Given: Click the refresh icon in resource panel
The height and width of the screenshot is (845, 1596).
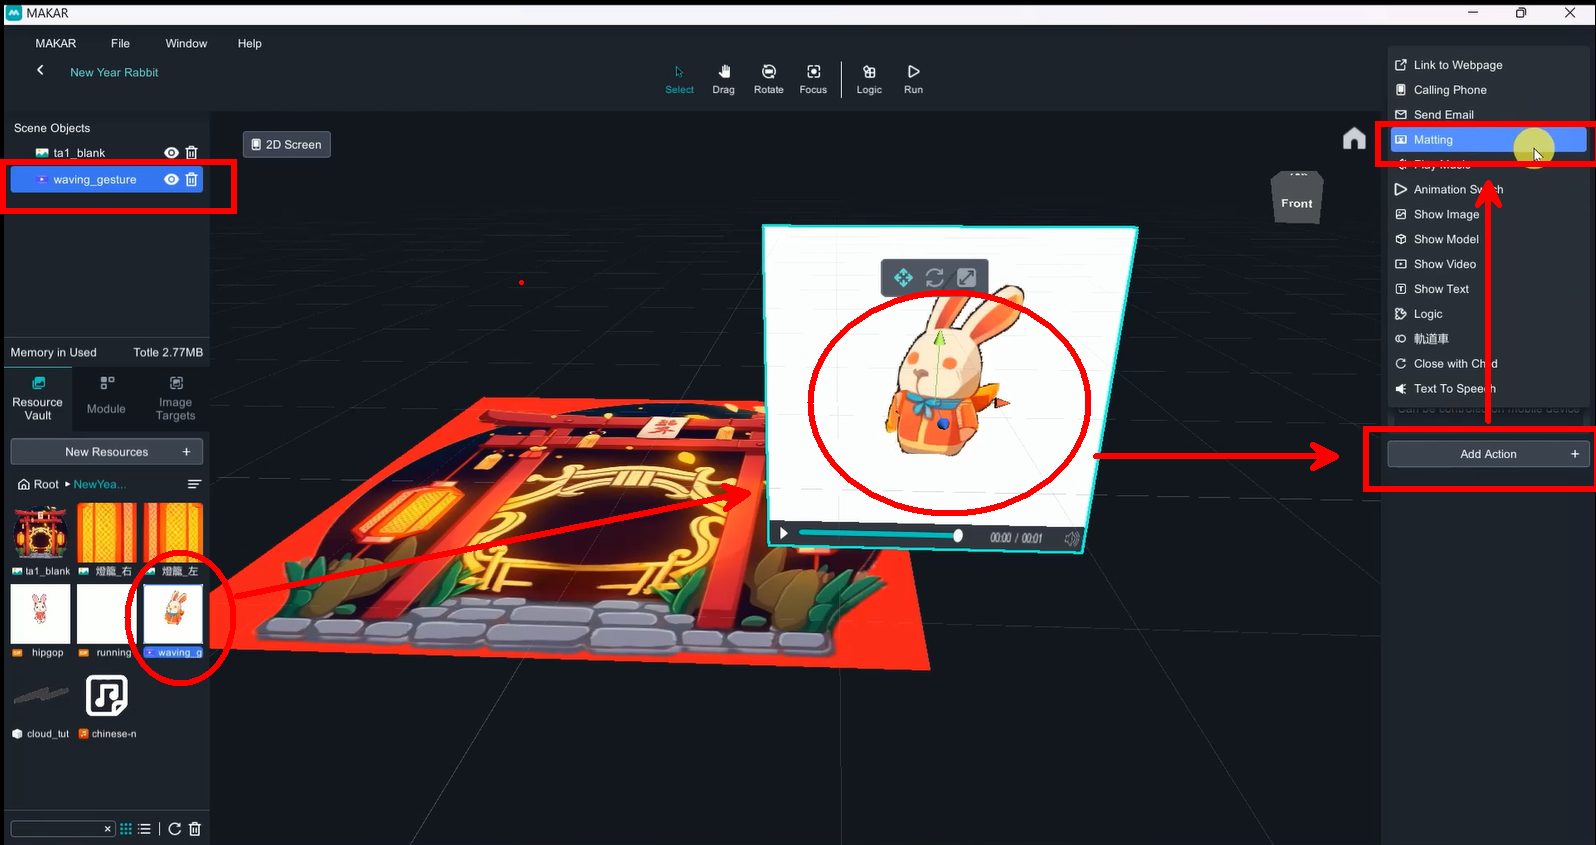Looking at the screenshot, I should 175,829.
